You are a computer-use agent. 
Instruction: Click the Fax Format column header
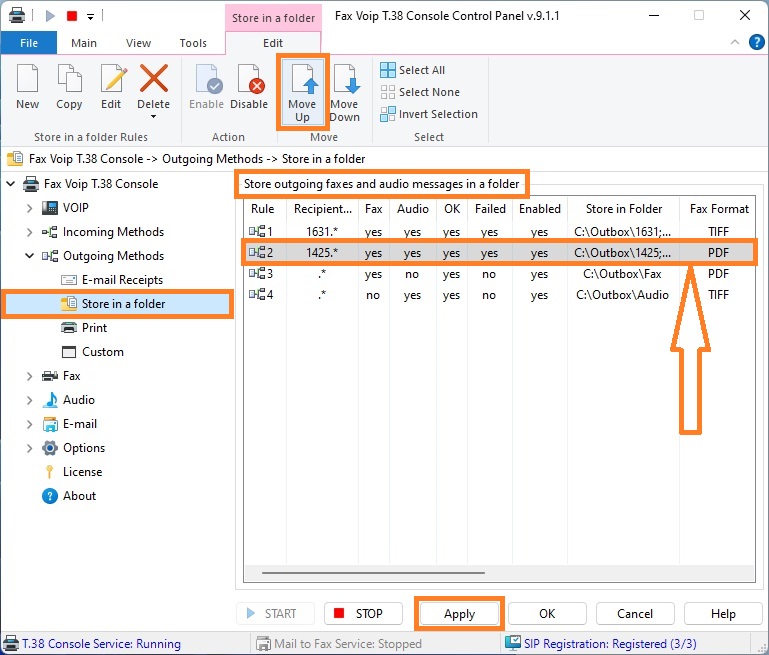coord(718,209)
